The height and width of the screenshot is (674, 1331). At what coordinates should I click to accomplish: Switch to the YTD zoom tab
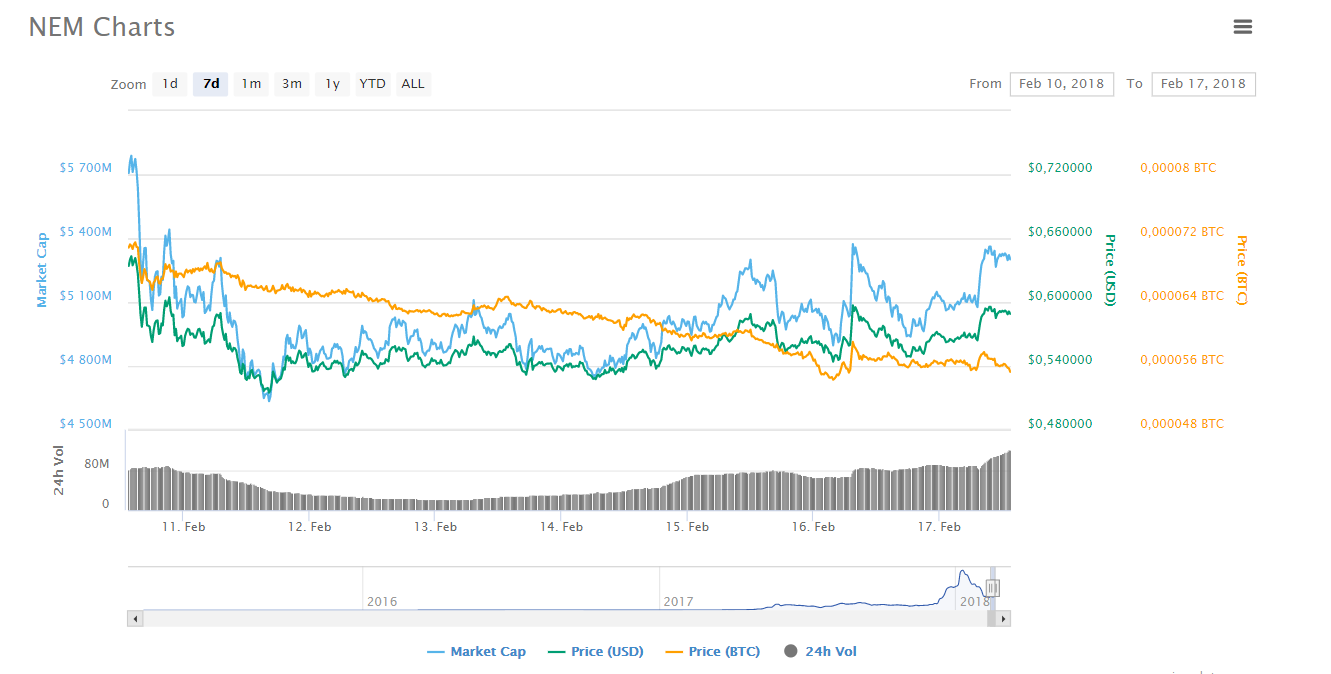click(371, 84)
